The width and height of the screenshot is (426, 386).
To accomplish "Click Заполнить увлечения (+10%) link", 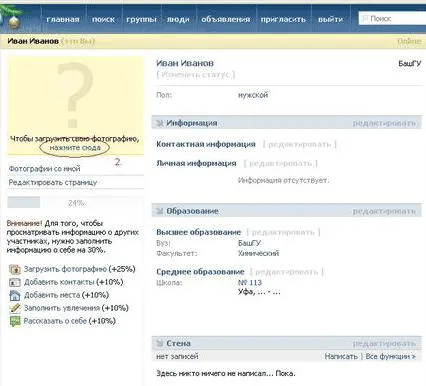I will pyautogui.click(x=76, y=308).
